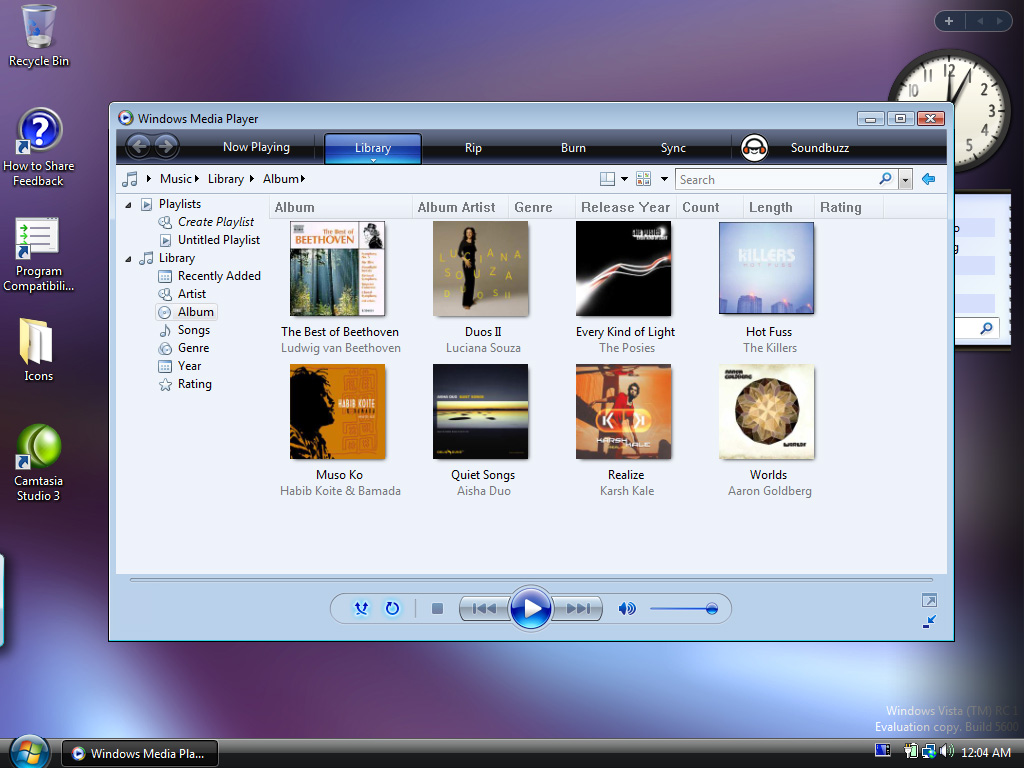1024x768 pixels.
Task: Open the Burn tab
Action: pyautogui.click(x=573, y=146)
